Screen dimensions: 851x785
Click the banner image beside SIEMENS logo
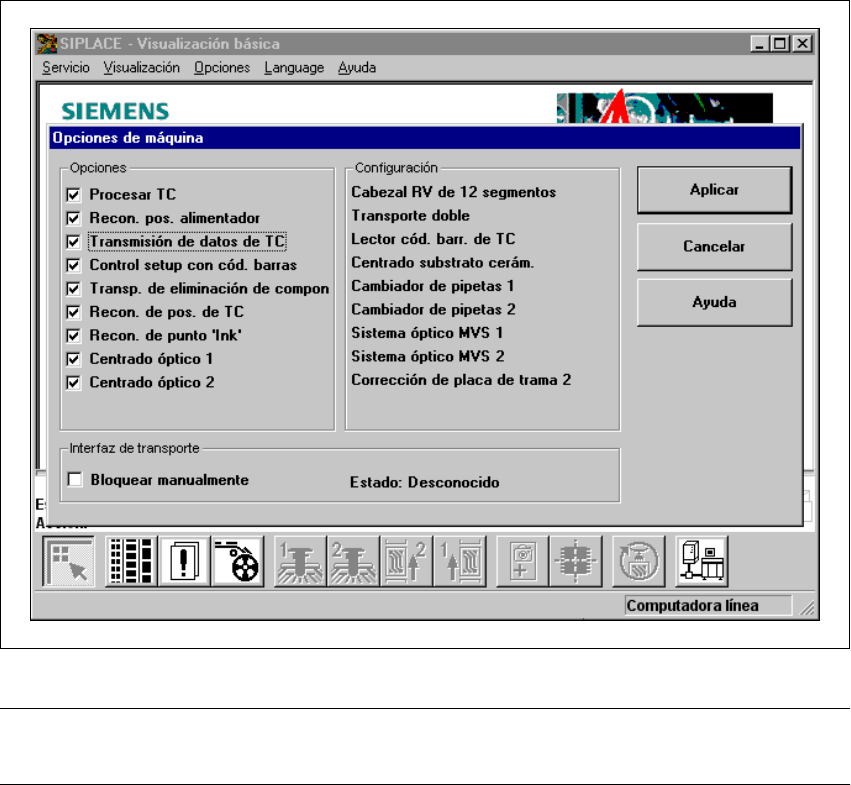click(x=665, y=107)
